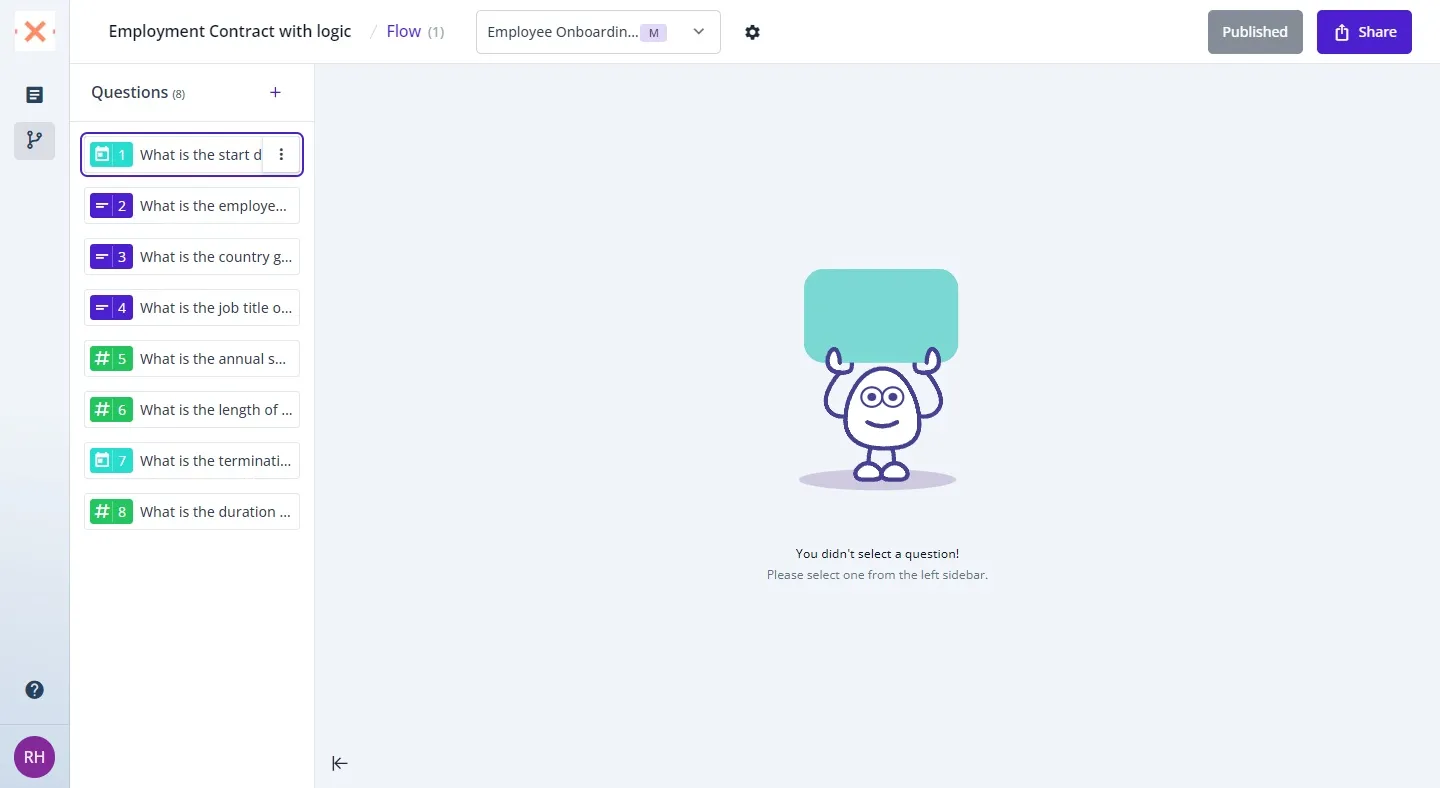Open flow settings gear icon
The width and height of the screenshot is (1440, 788).
pyautogui.click(x=753, y=32)
